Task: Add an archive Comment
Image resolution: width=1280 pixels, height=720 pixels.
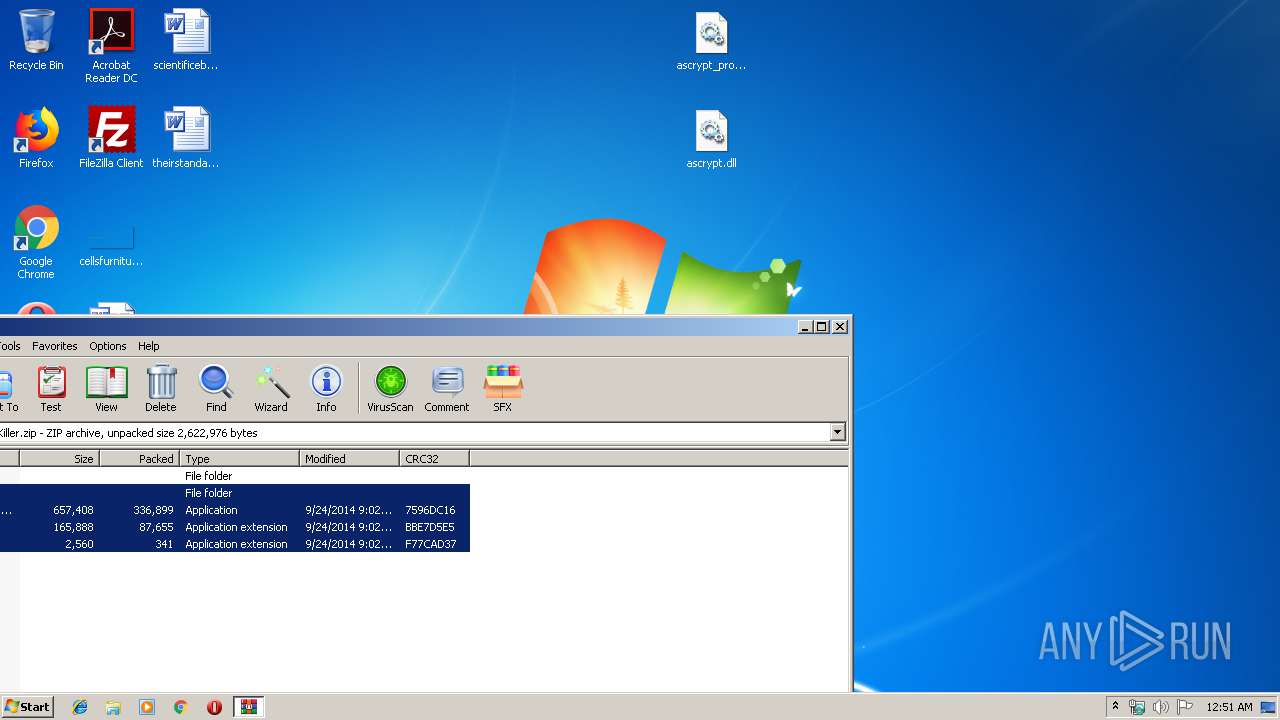Action: click(x=447, y=389)
